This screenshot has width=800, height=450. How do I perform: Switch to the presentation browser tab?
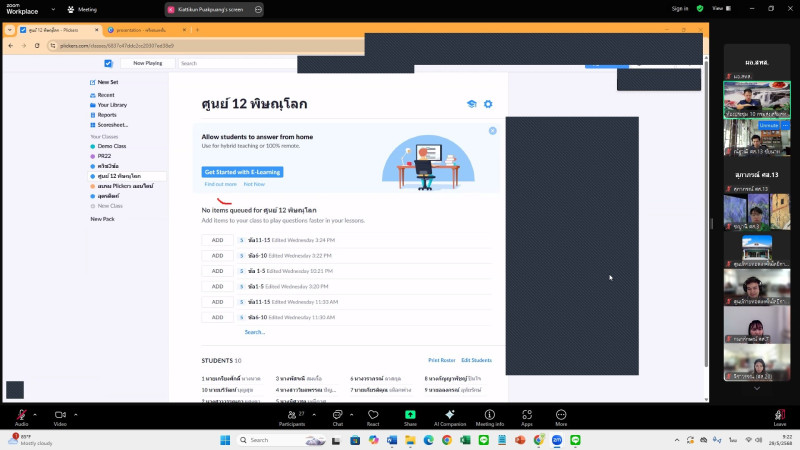click(x=146, y=30)
